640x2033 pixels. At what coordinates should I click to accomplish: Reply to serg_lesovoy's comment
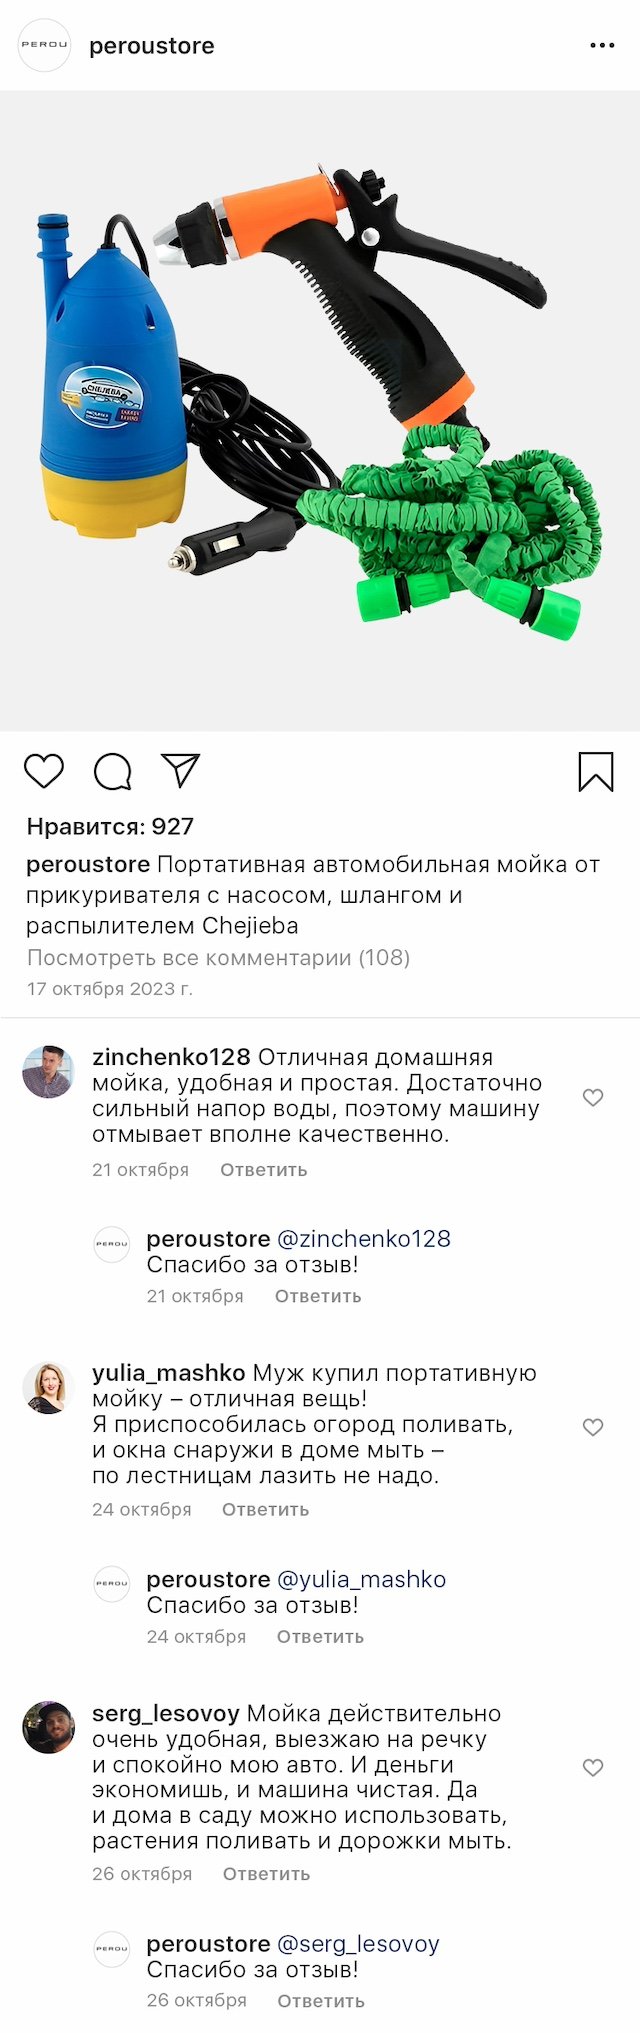(266, 1874)
